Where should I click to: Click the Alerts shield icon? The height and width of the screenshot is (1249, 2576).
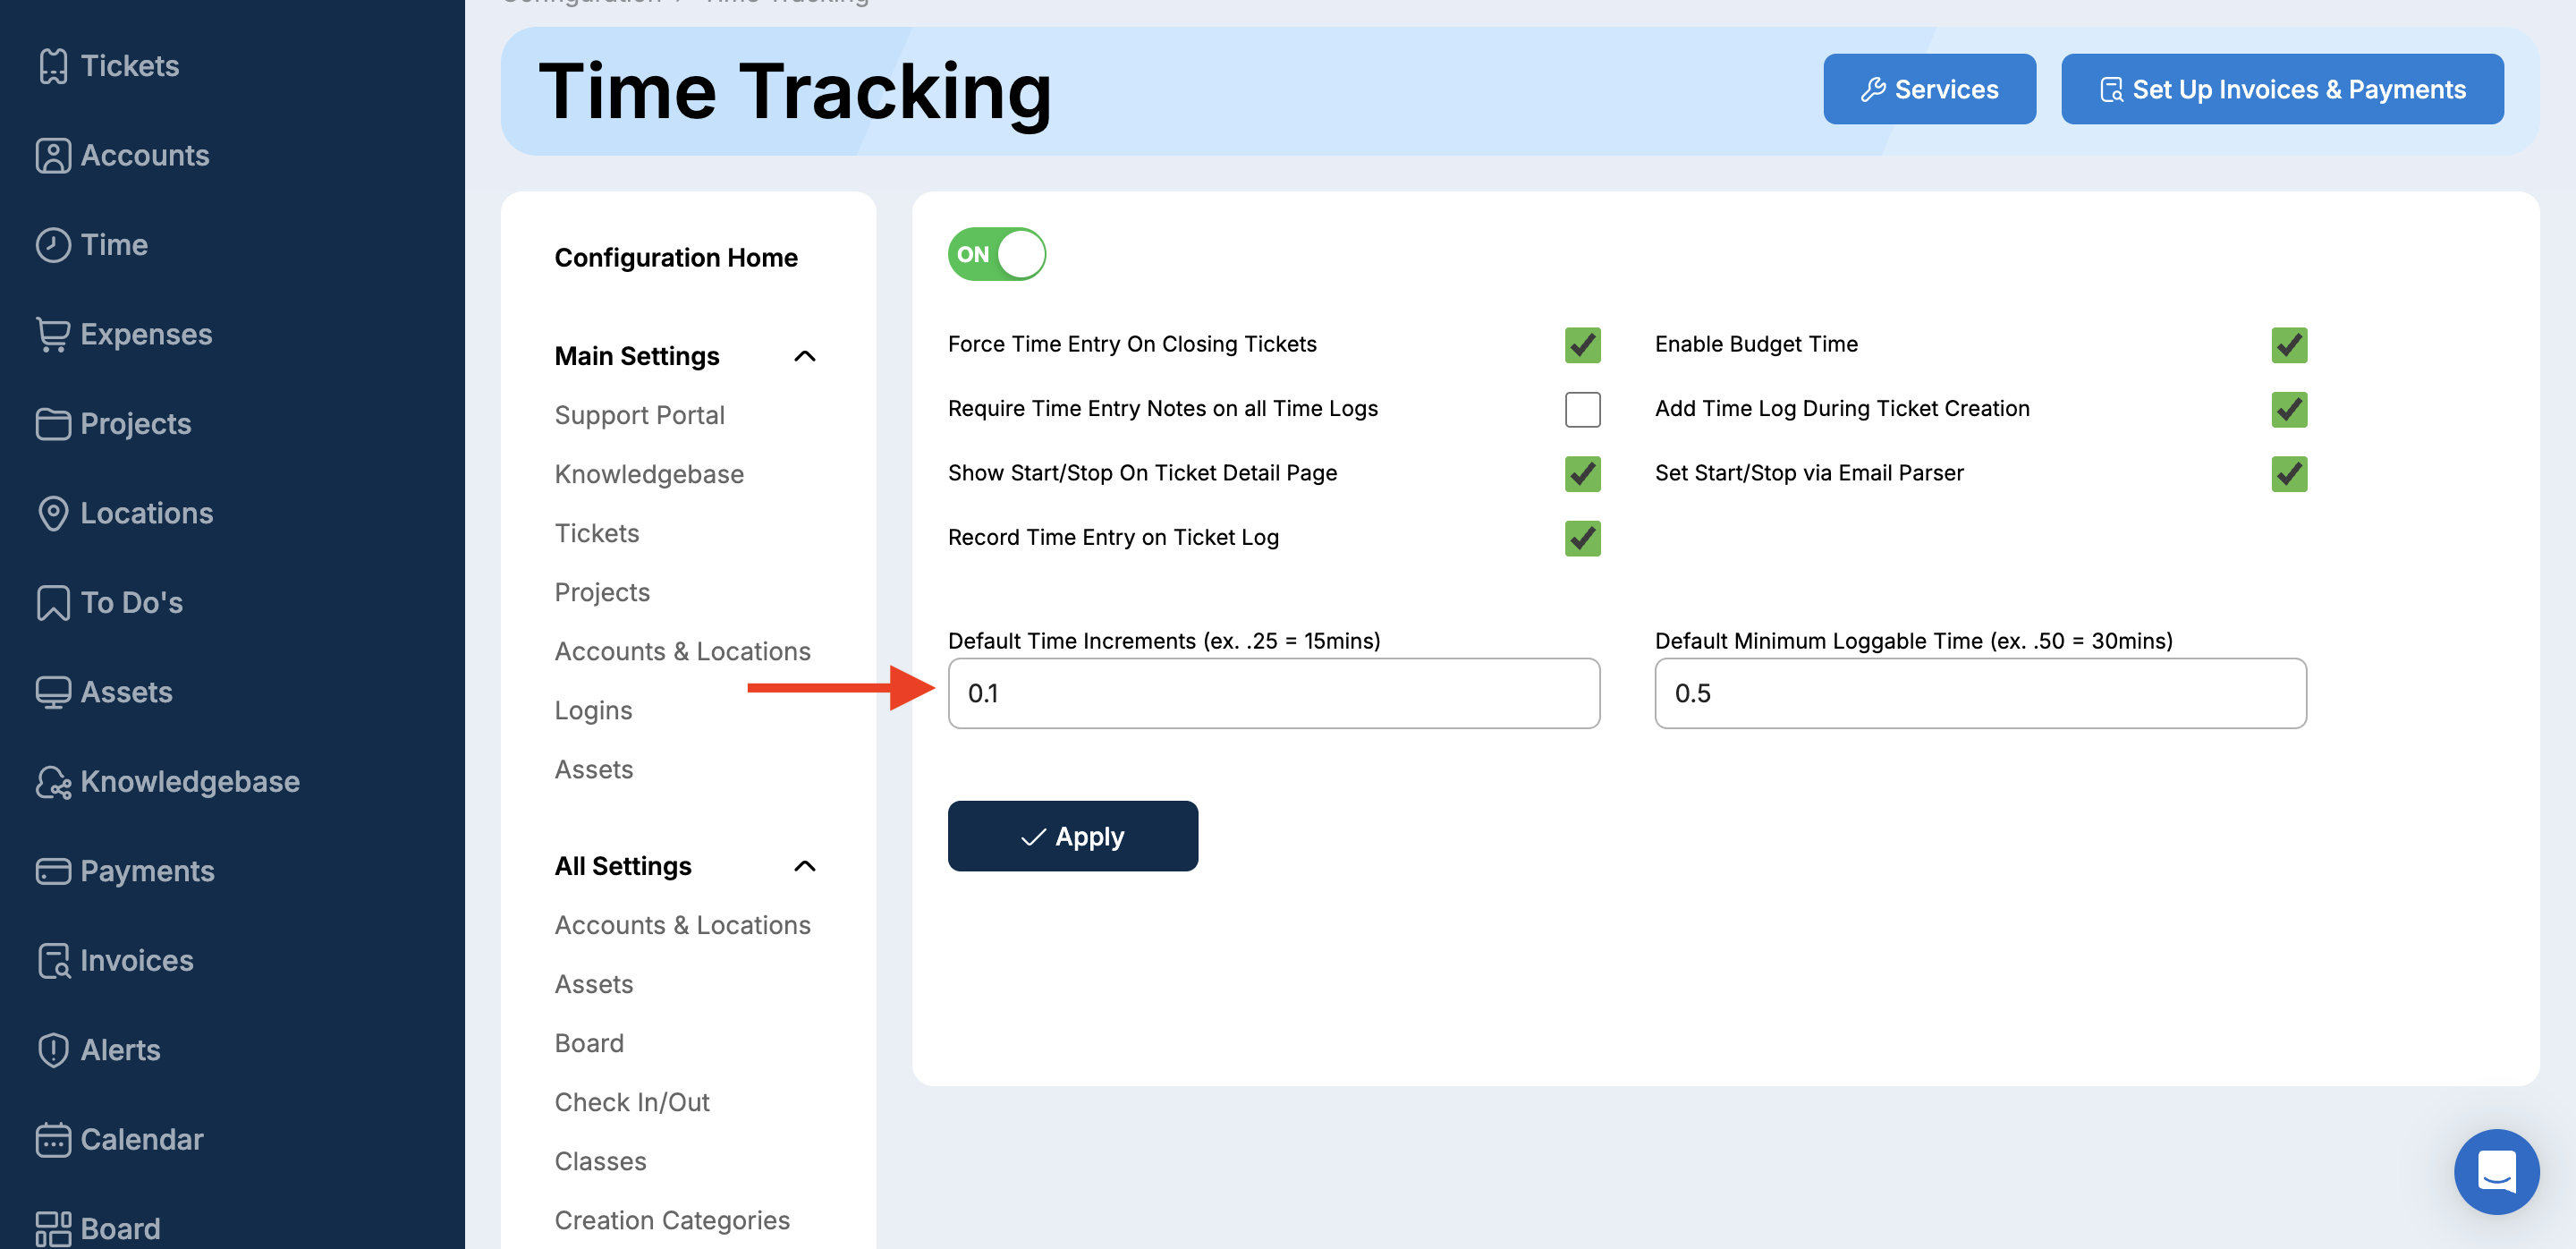coord(52,1050)
